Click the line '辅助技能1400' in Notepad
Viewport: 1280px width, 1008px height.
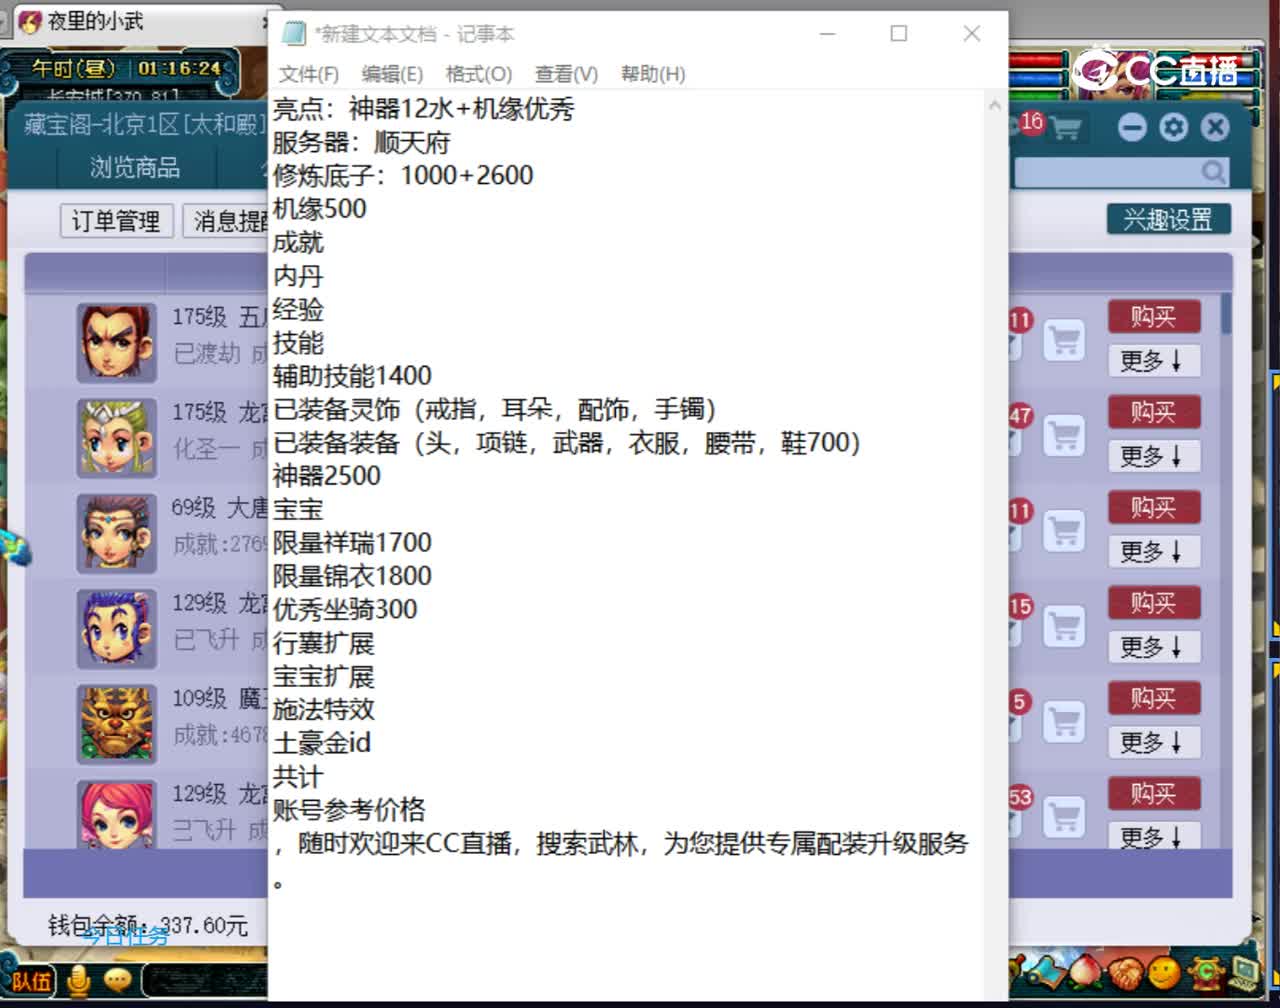pos(352,375)
